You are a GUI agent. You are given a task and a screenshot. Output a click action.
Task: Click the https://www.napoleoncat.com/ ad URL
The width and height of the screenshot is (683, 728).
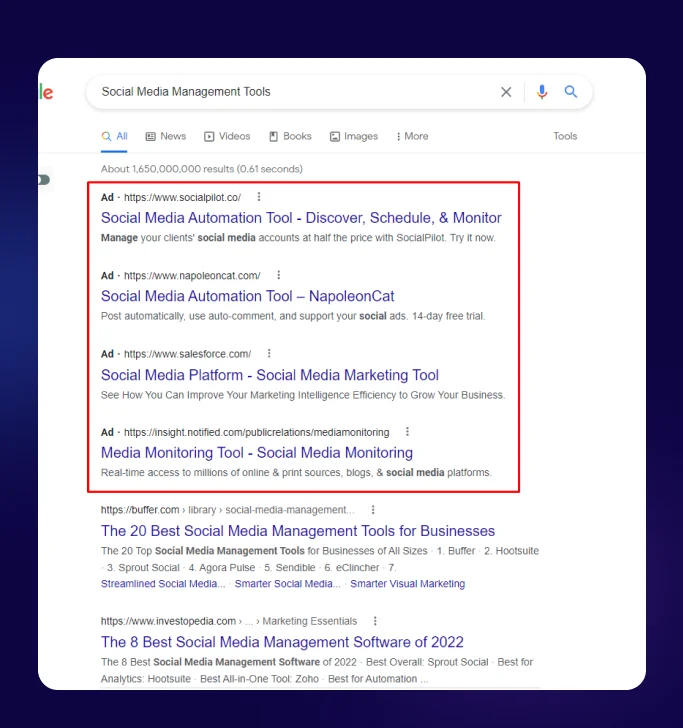192,275
